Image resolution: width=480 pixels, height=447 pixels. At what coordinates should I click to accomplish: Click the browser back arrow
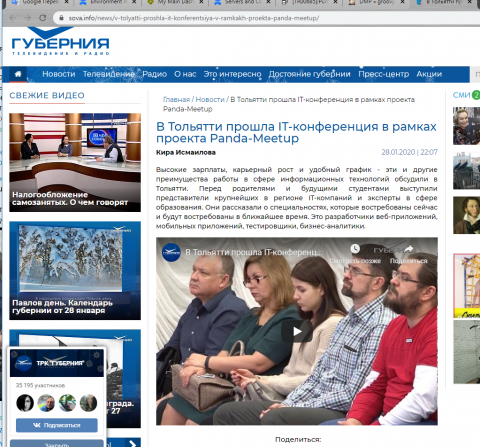point(13,18)
